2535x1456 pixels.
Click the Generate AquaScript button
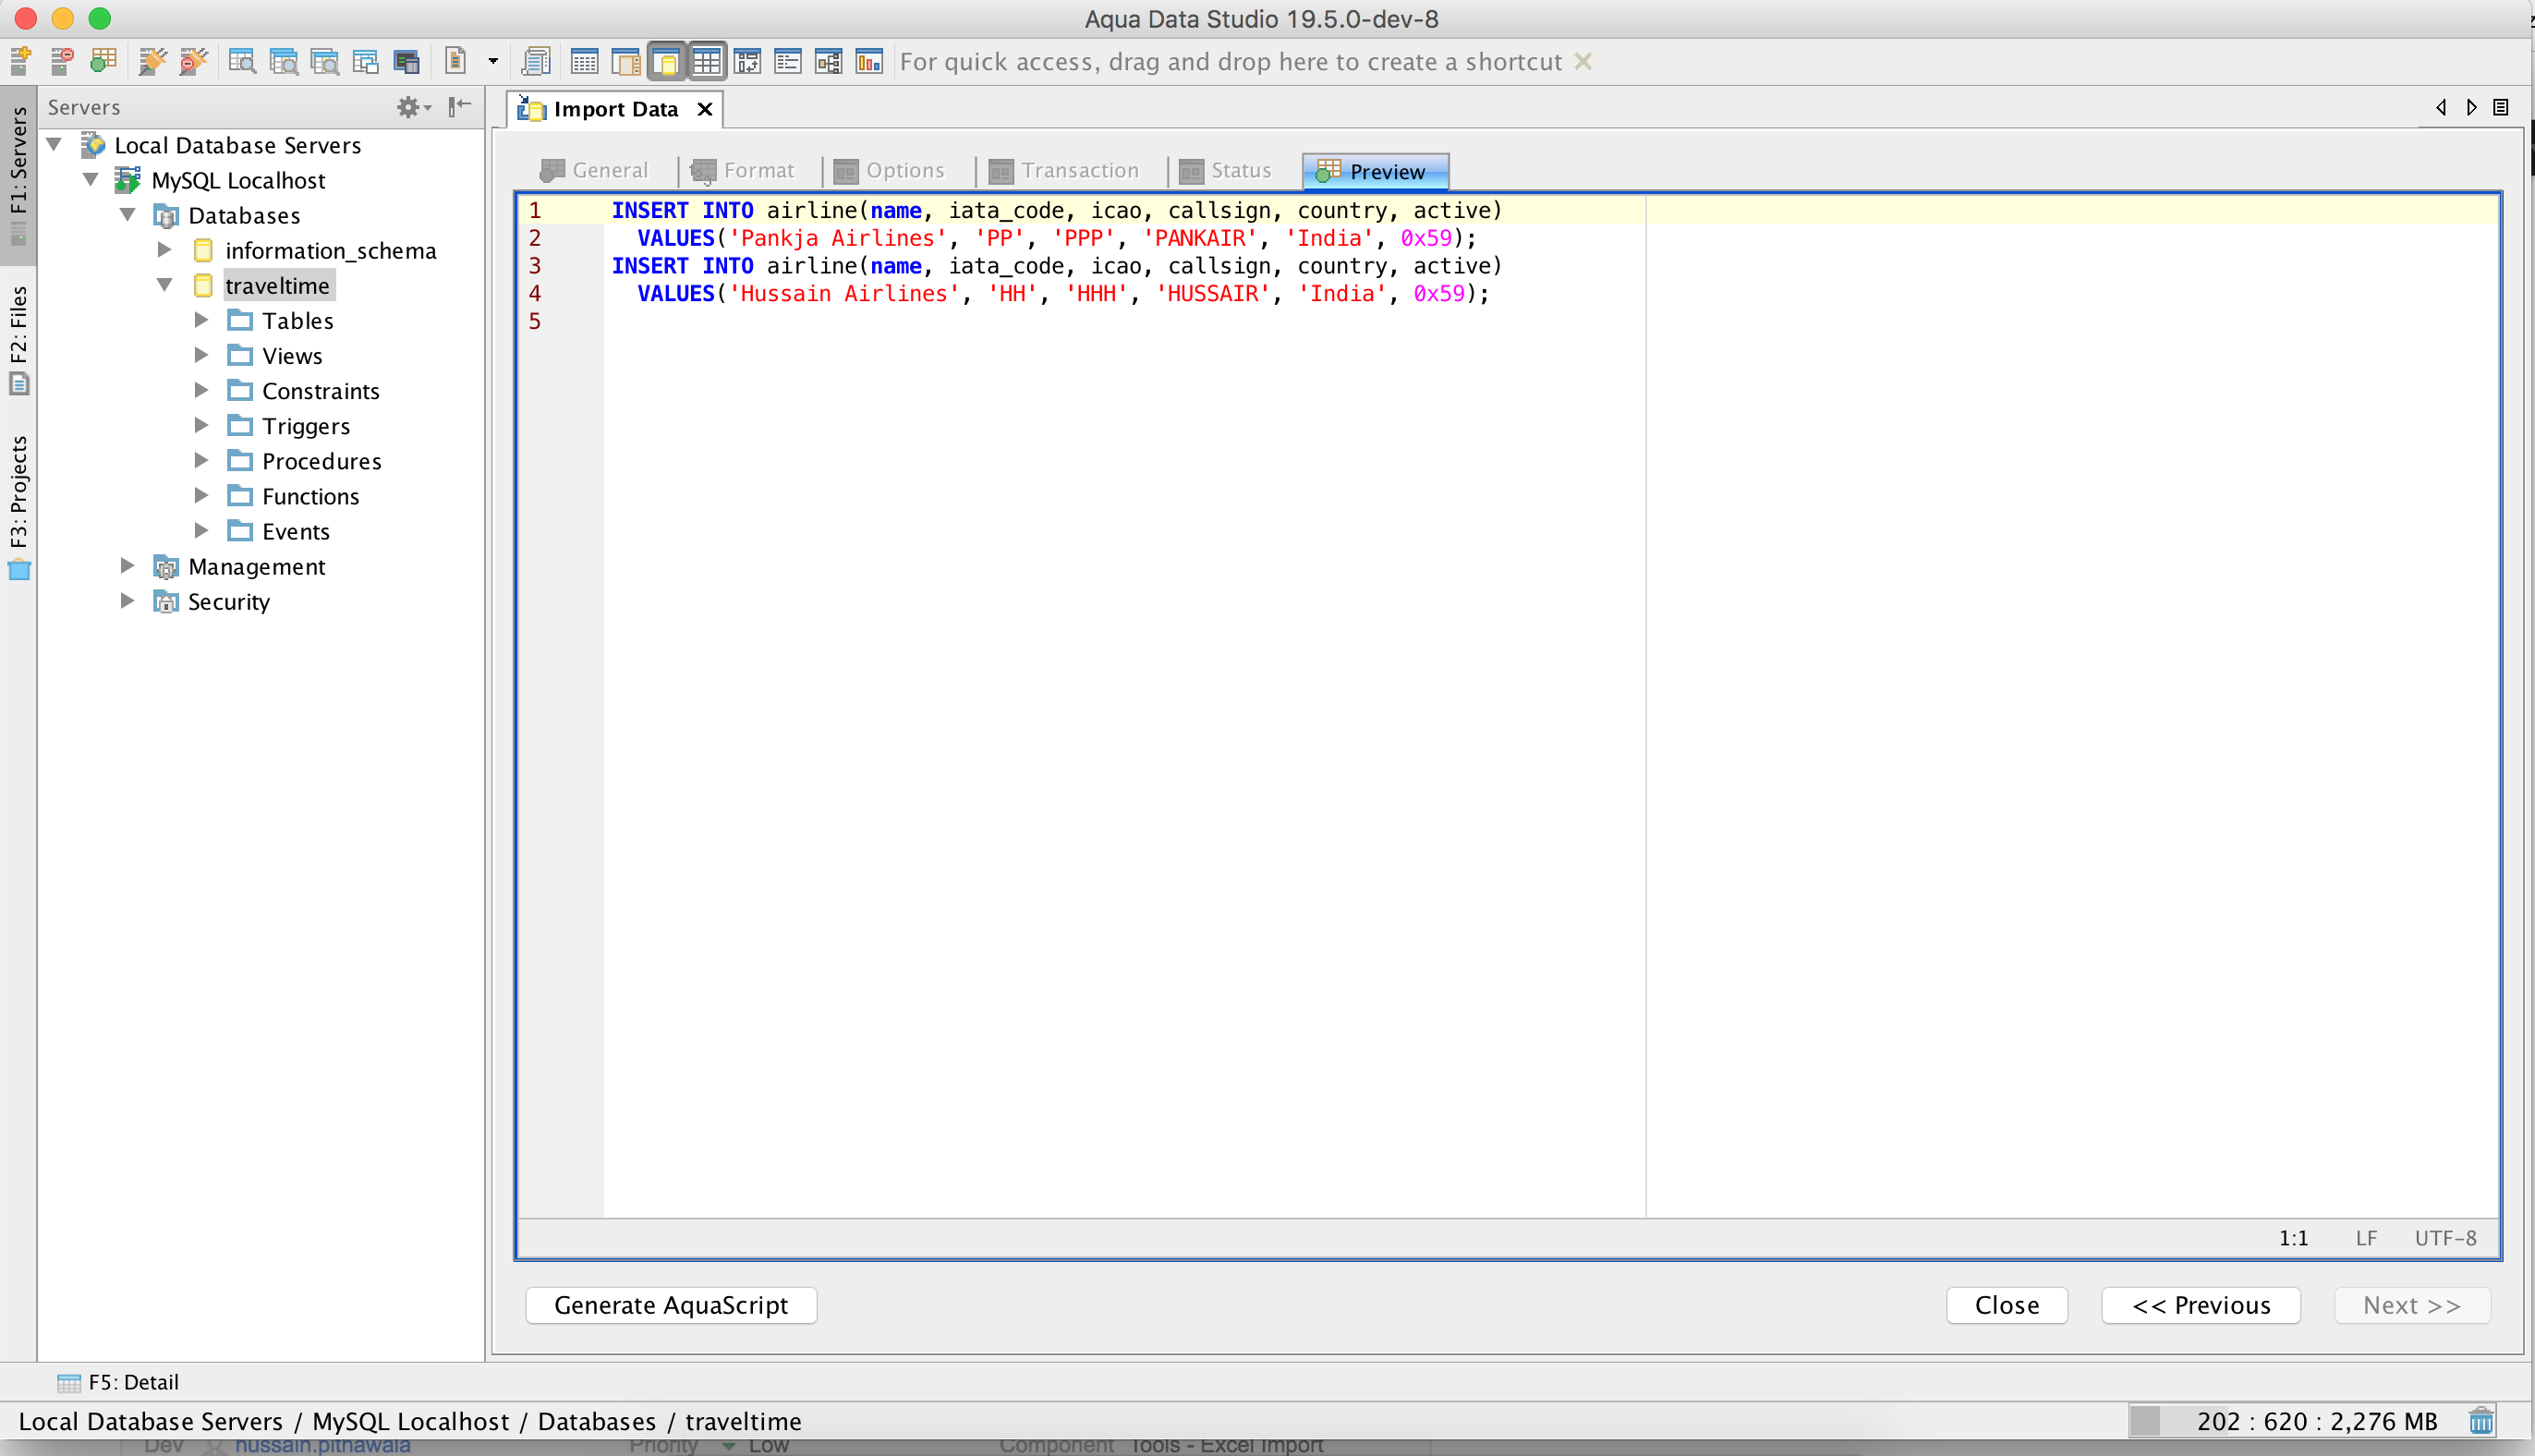pyautogui.click(x=671, y=1305)
